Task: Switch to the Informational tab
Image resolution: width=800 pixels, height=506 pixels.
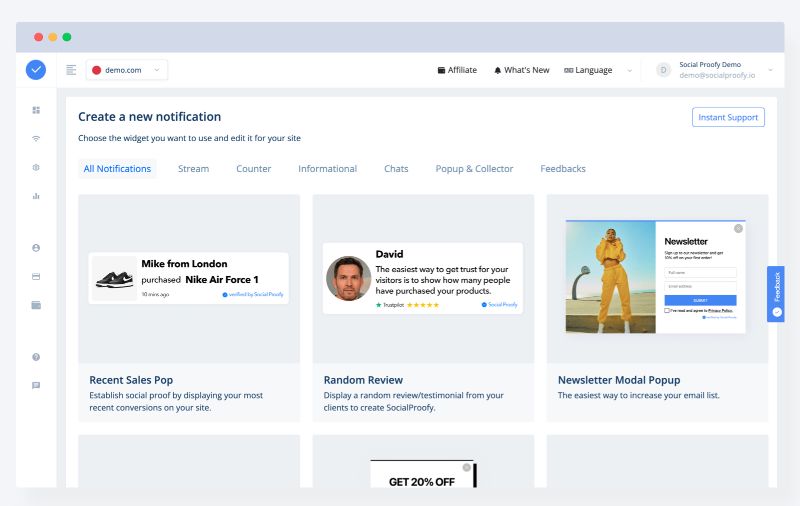Action: (x=328, y=169)
